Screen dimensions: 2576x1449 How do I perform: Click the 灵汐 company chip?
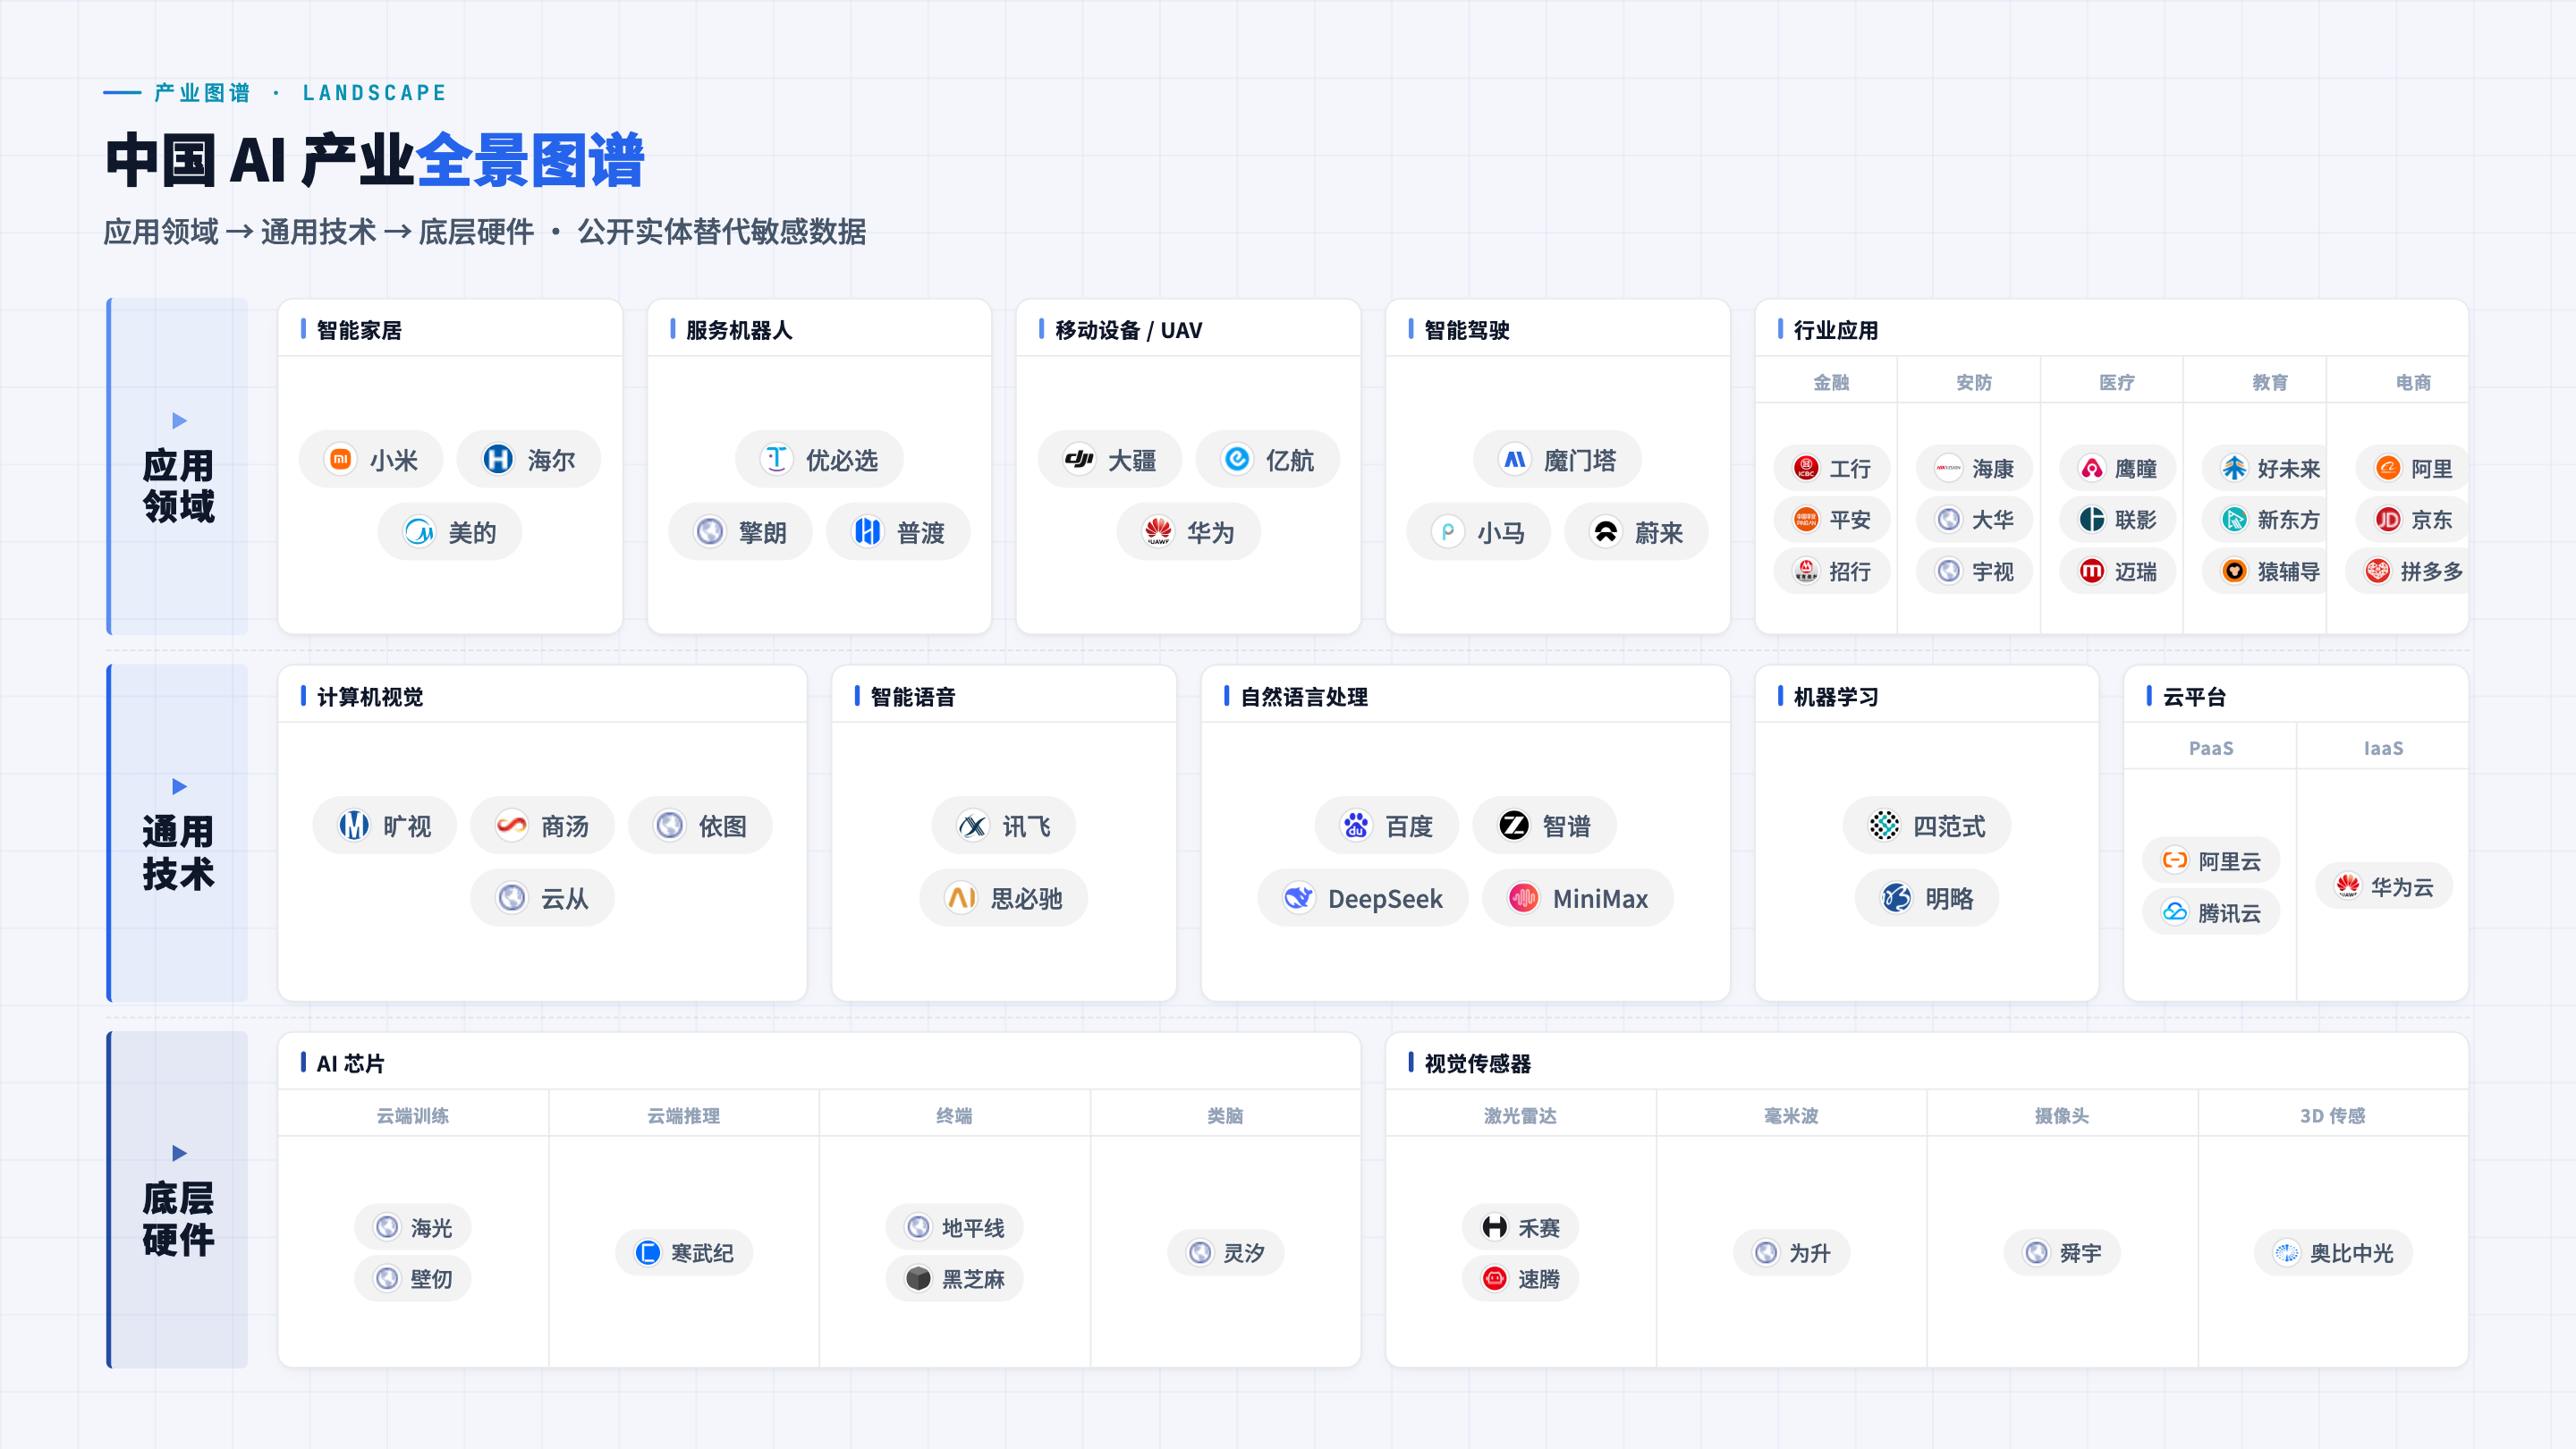click(1225, 1253)
